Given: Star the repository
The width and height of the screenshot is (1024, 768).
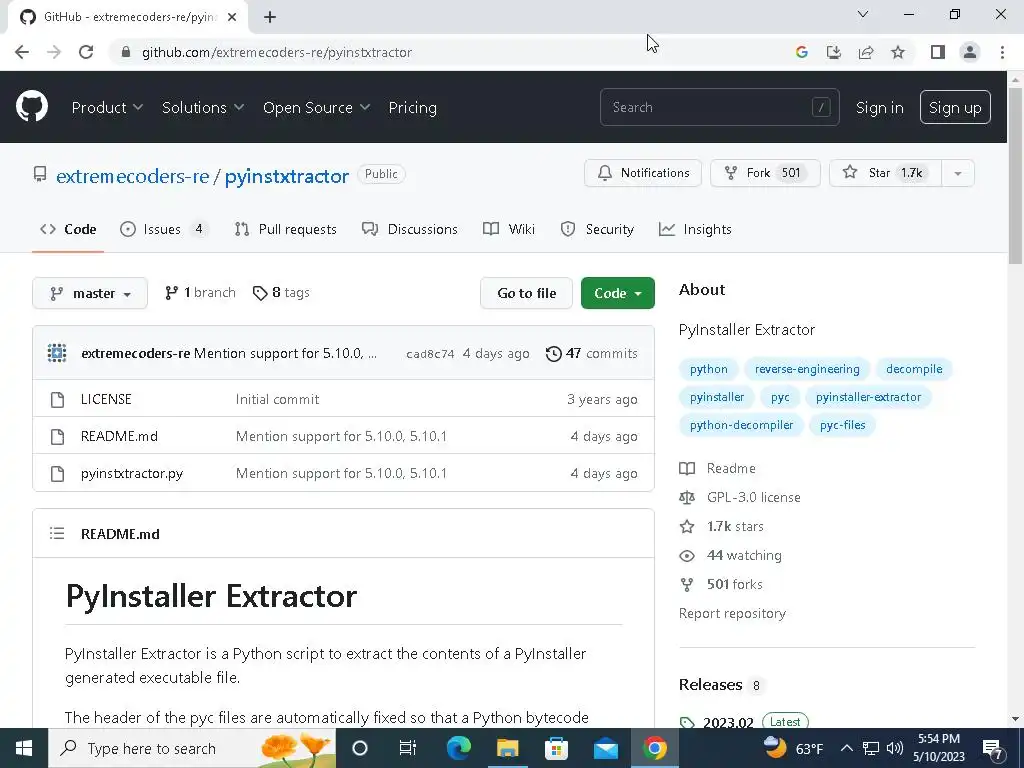Looking at the screenshot, I should (886, 173).
